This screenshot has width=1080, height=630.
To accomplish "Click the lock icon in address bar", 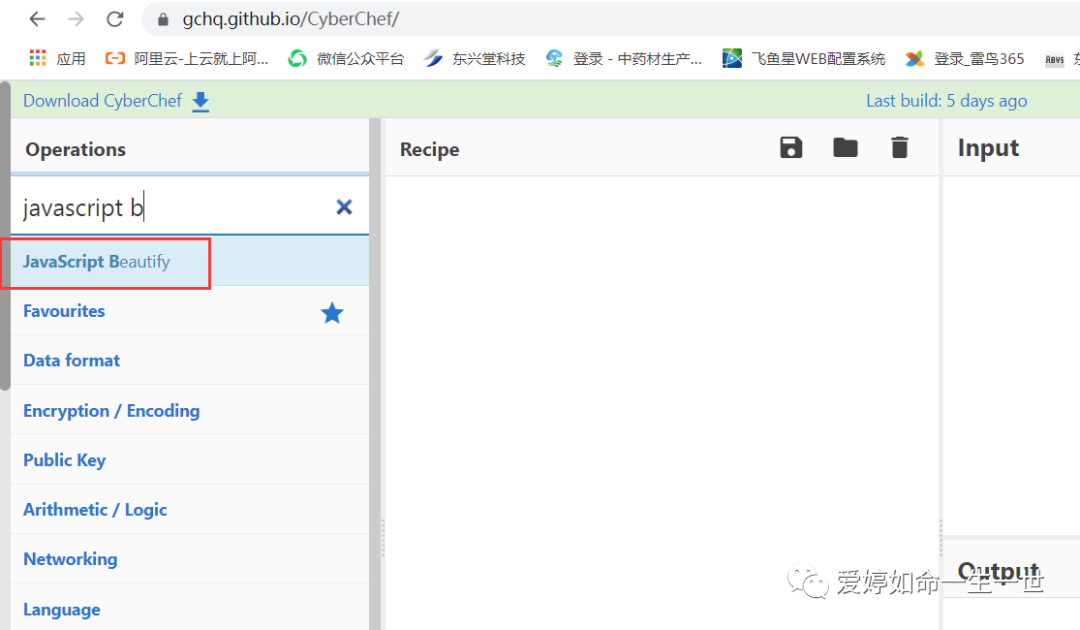I will coord(163,19).
